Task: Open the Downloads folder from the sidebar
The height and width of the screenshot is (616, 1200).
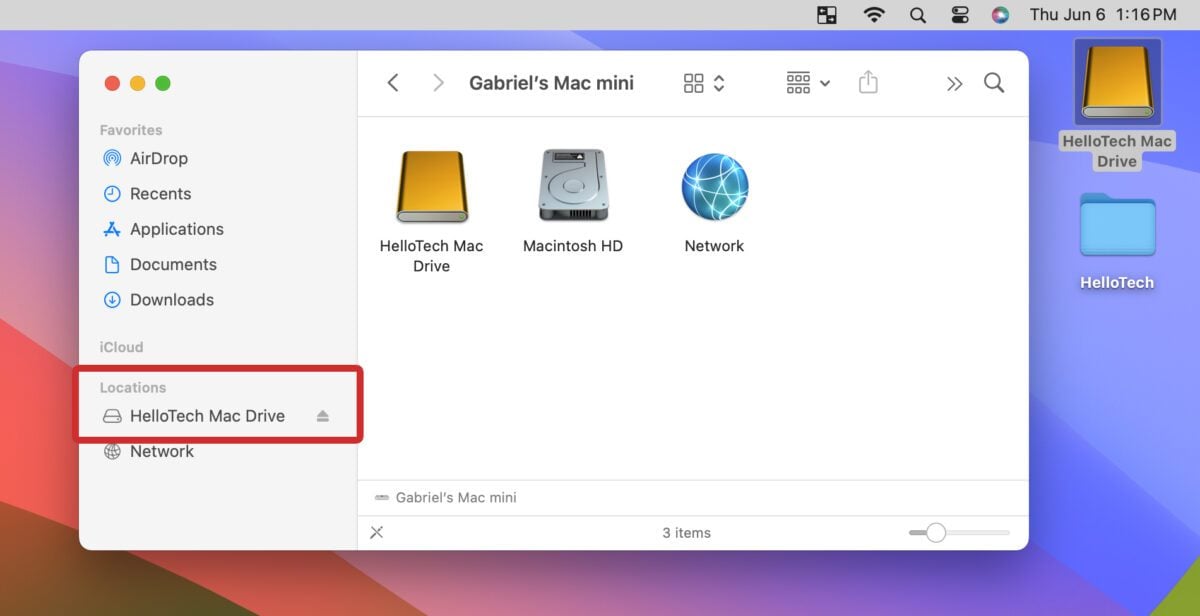Action: tap(172, 299)
